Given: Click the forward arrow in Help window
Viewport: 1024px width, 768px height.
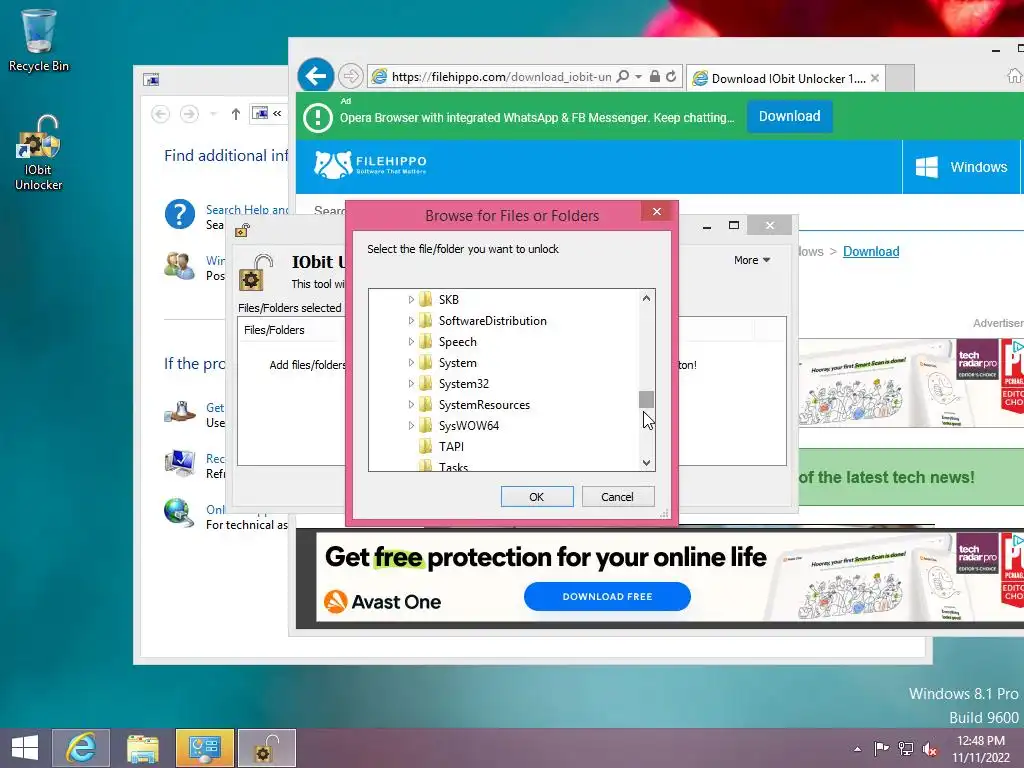Looking at the screenshot, I should tap(189, 114).
